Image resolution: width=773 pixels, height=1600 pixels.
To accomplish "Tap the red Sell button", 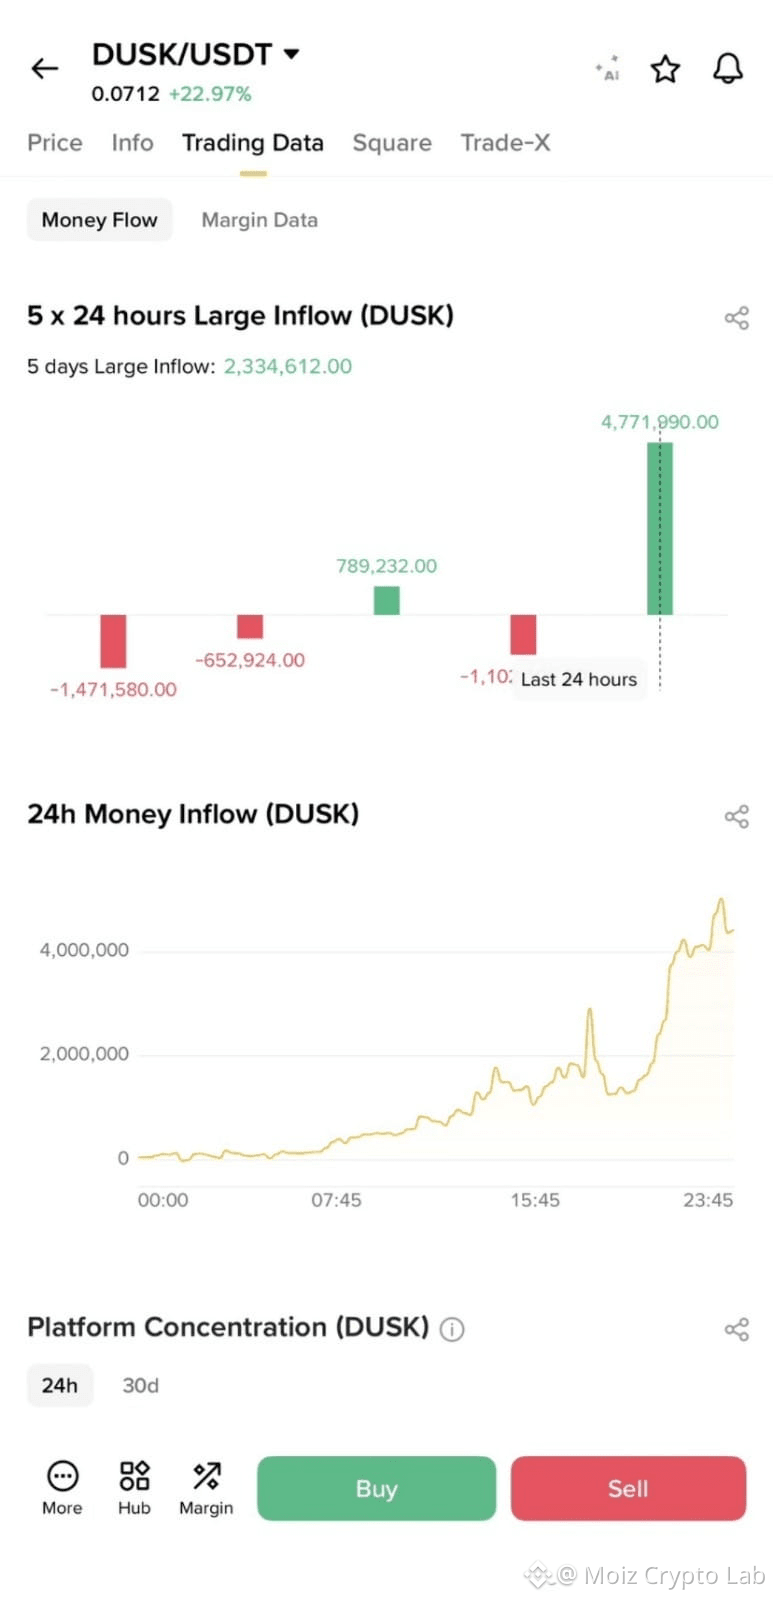I will click(628, 1488).
